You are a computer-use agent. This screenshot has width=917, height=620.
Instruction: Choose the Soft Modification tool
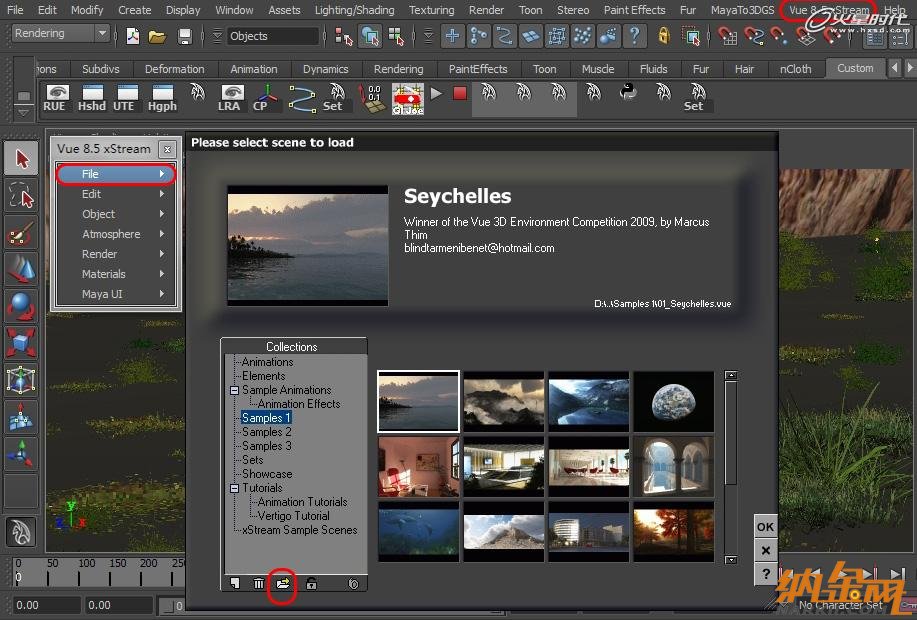click(22, 416)
